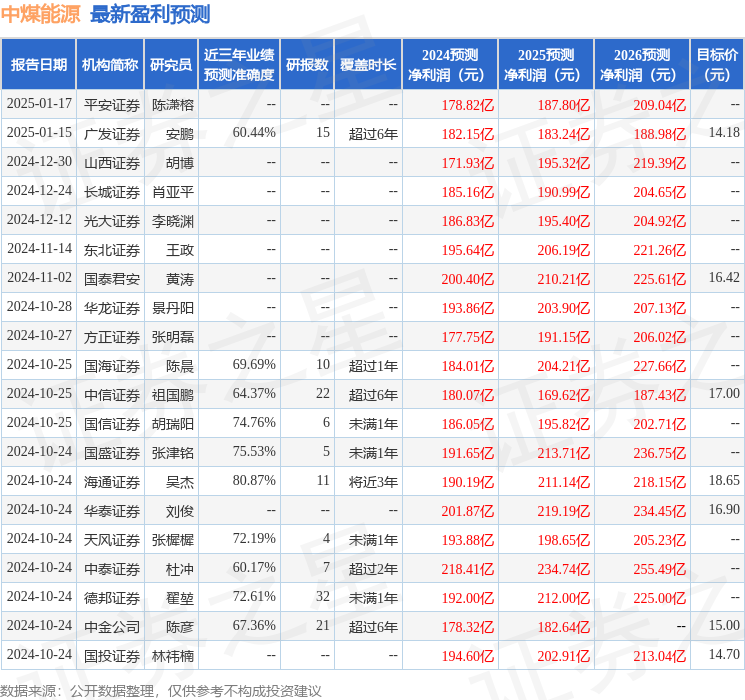Select the 平安证券 institution cell
This screenshot has height=700, width=745.
click(112, 105)
